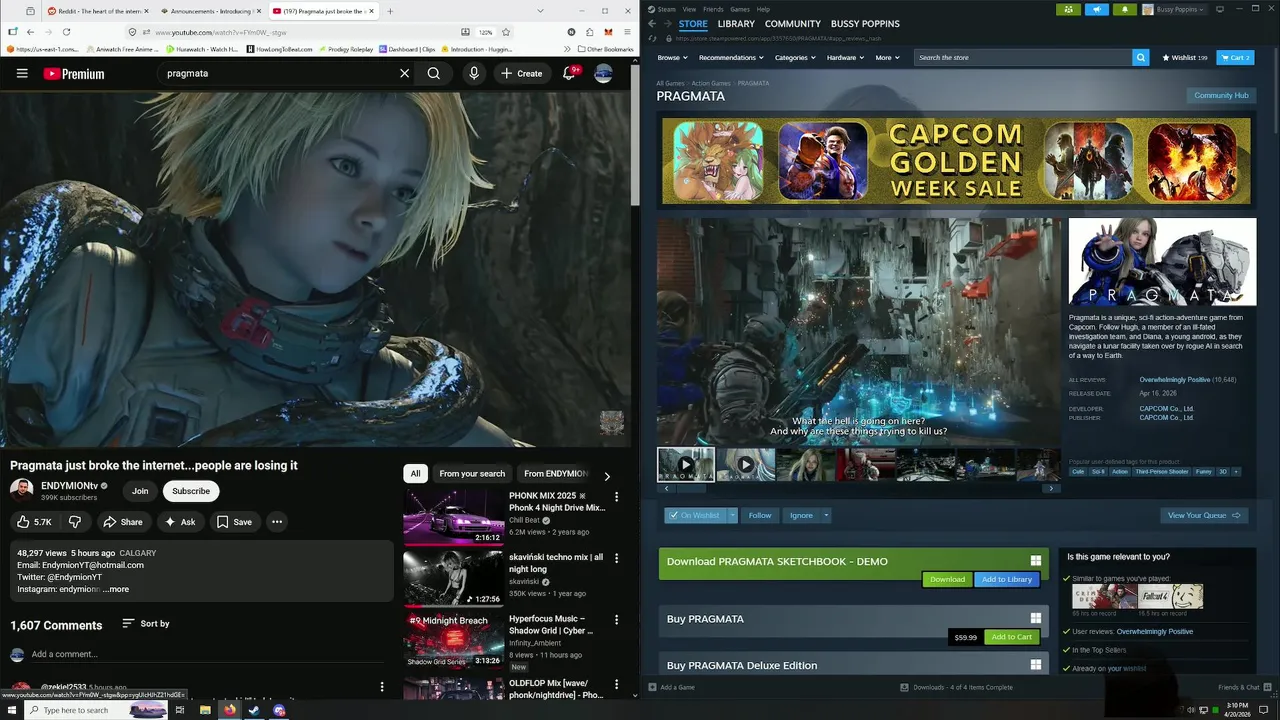1280x720 pixels.
Task: Bookmark this page with the star icon
Action: (506, 32)
